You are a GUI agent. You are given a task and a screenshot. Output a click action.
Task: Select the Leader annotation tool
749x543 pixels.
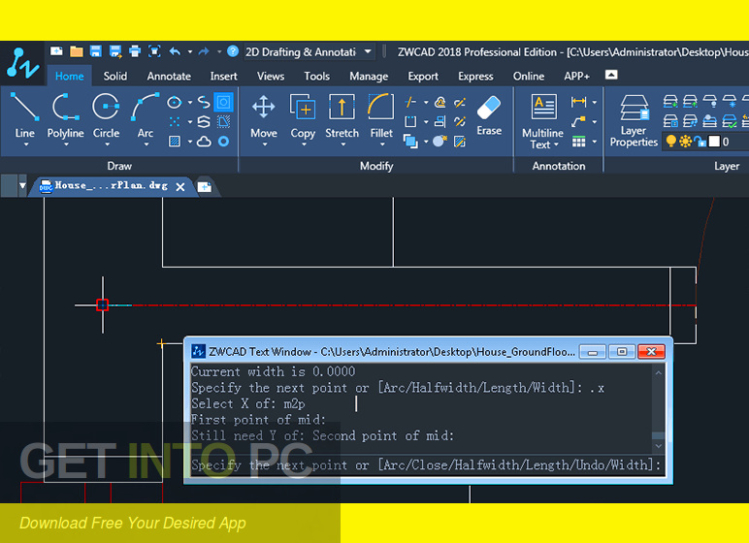(578, 121)
